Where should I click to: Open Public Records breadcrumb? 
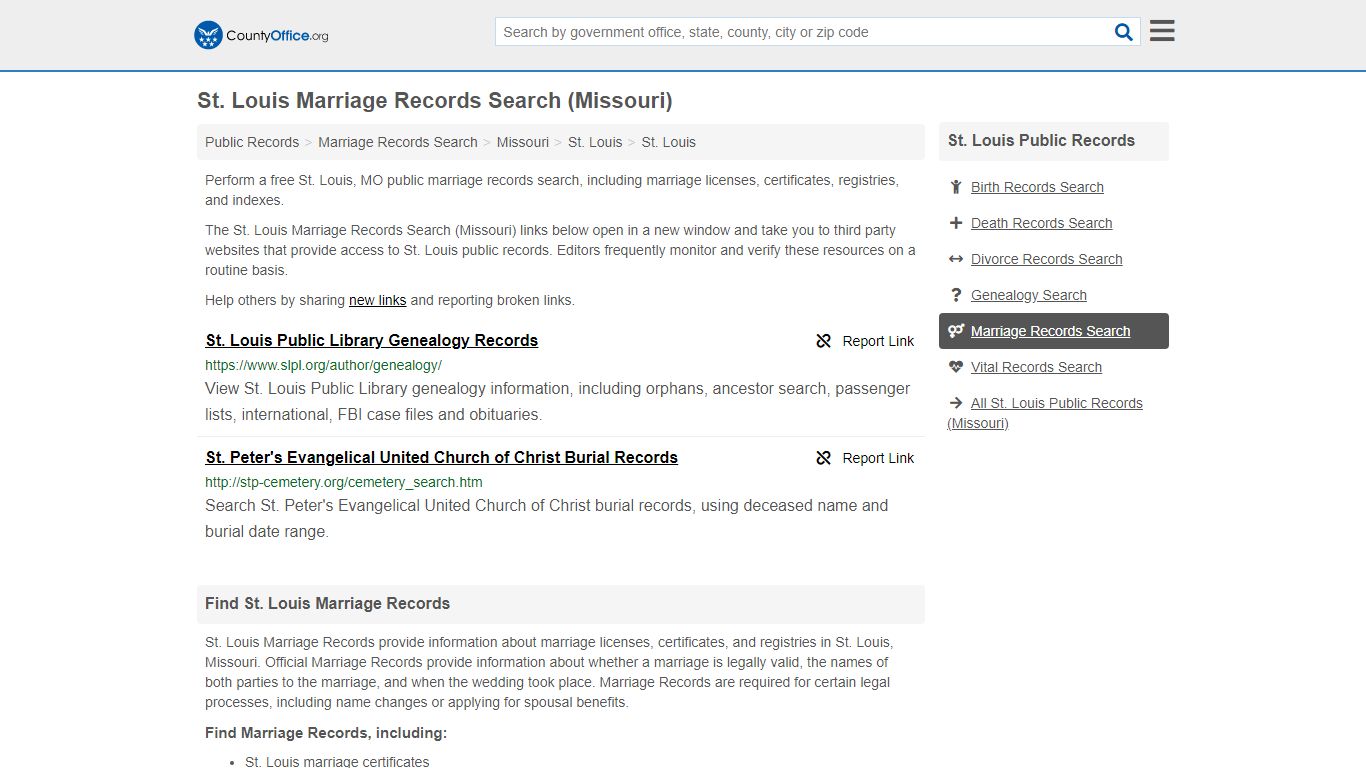coord(252,142)
